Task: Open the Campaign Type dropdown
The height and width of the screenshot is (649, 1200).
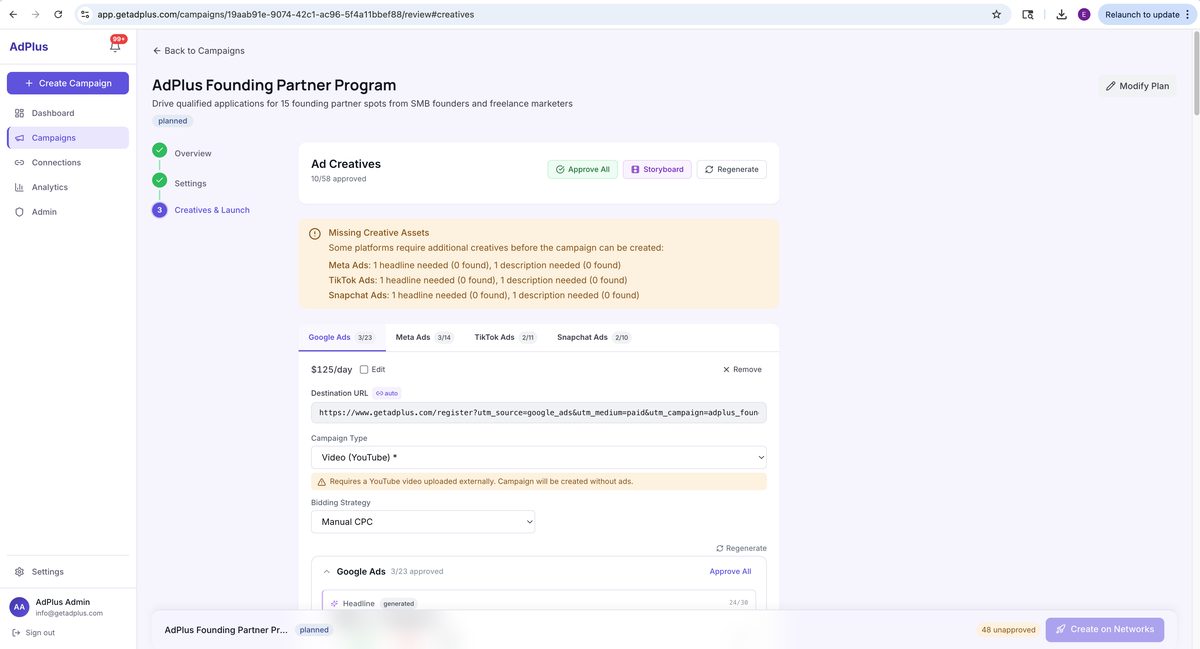Action: (x=539, y=457)
